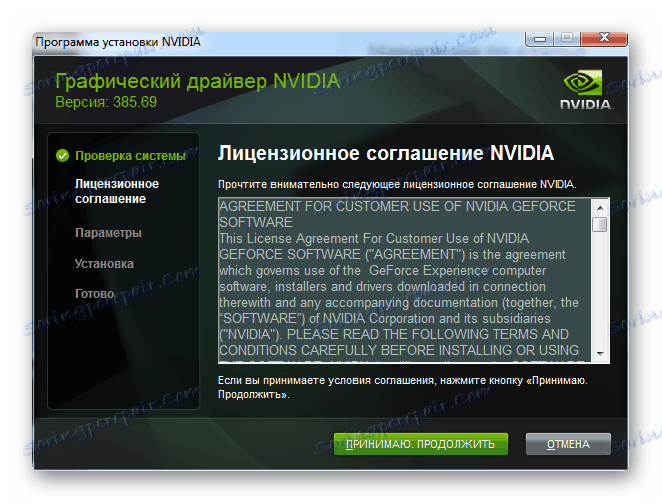The image size is (662, 504).
Task: Click the Если вы принимаете условия text
Action: click(x=402, y=387)
